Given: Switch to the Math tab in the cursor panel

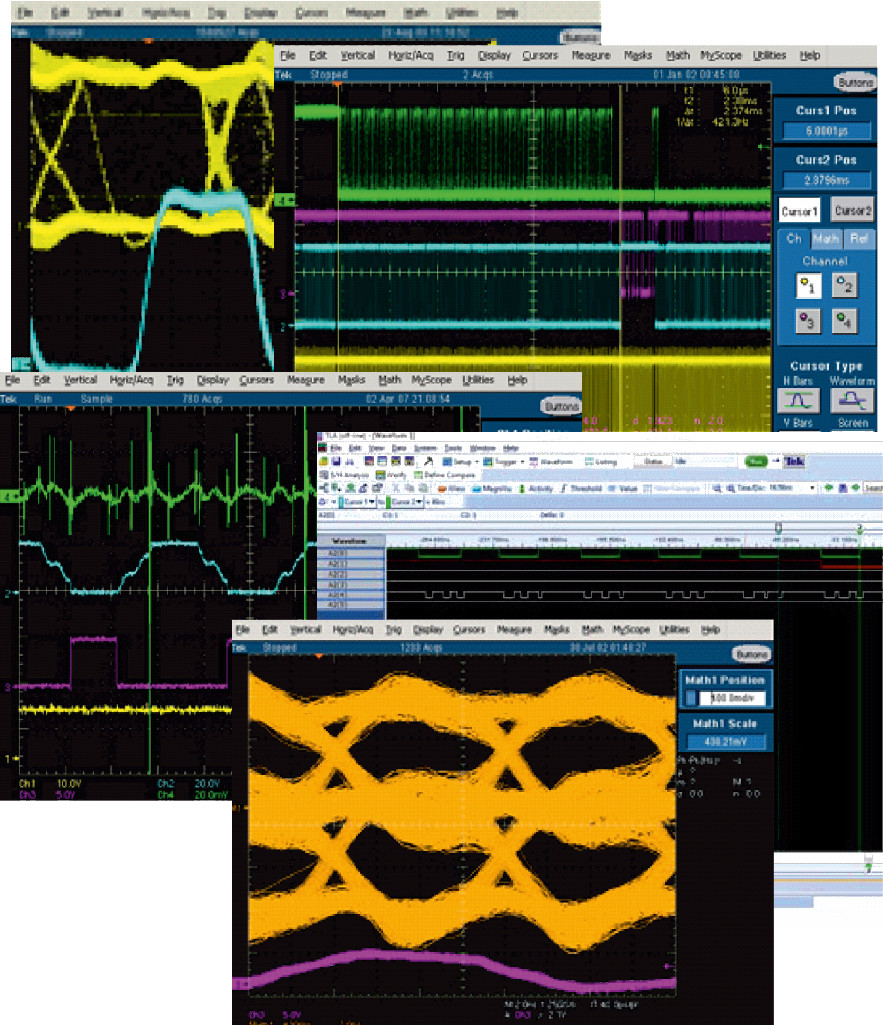Looking at the screenshot, I should click(x=826, y=239).
